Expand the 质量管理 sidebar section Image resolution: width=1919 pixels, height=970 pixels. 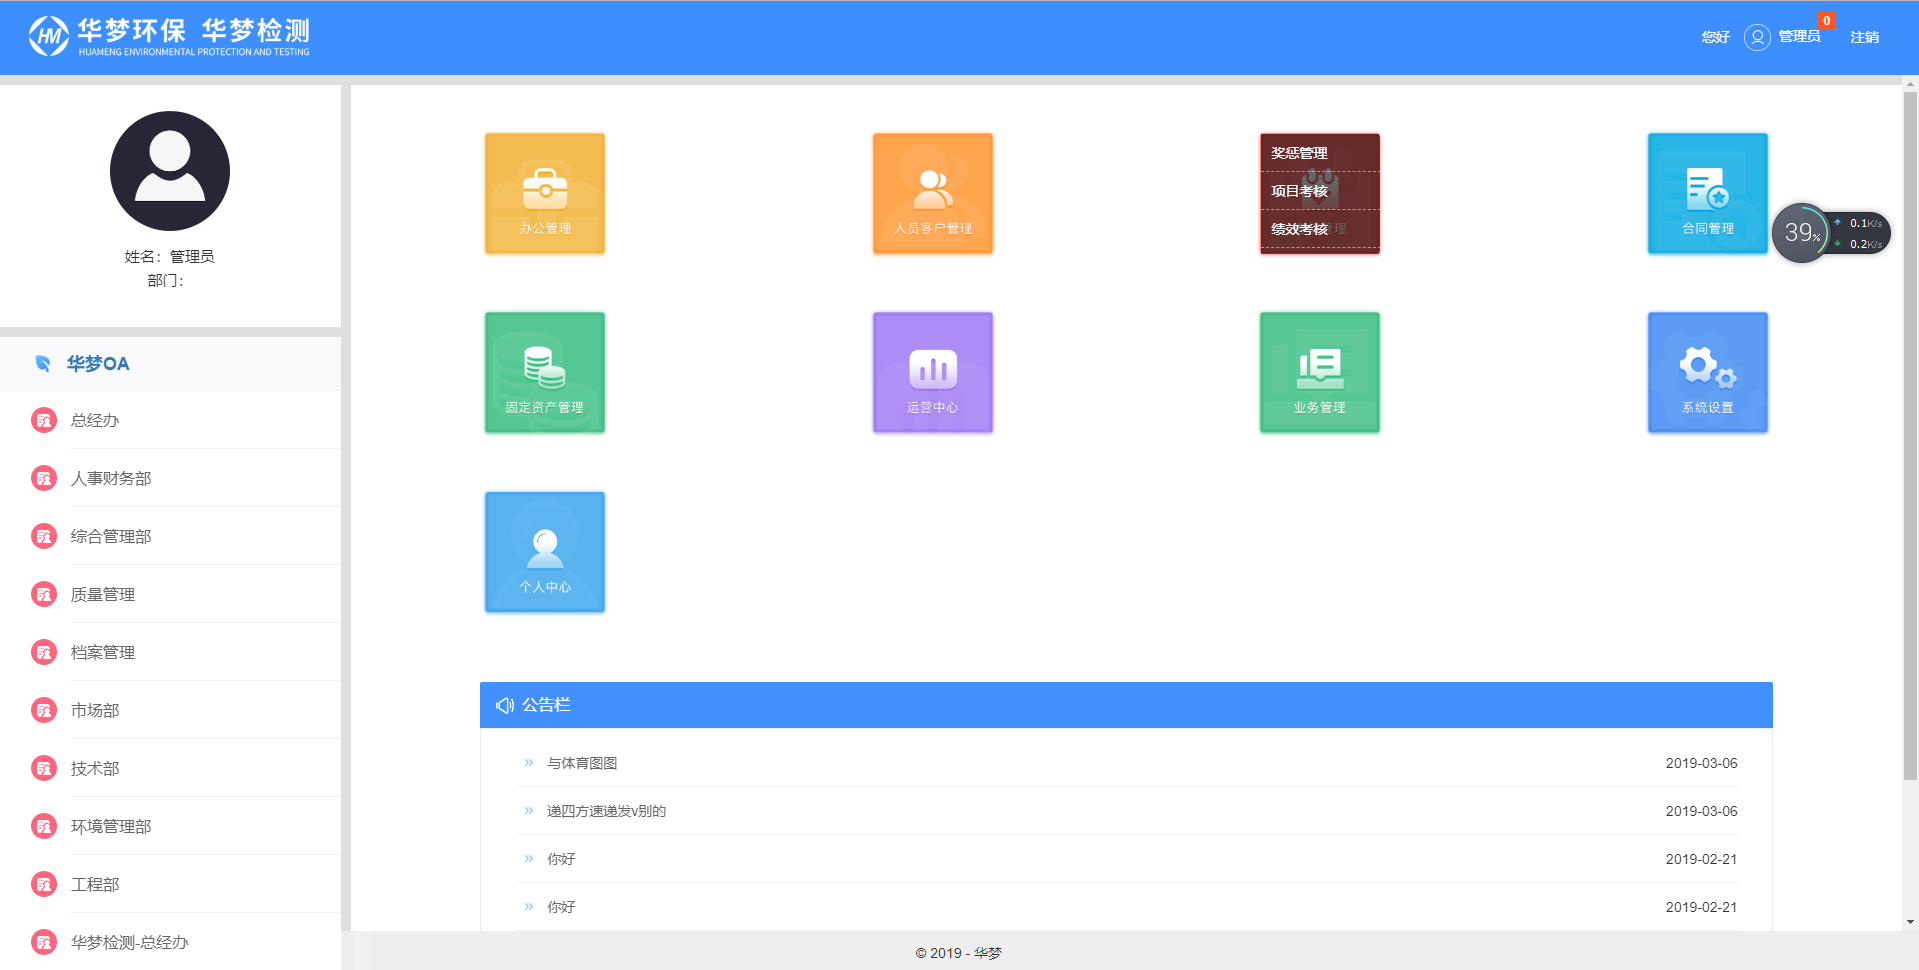coord(103,594)
